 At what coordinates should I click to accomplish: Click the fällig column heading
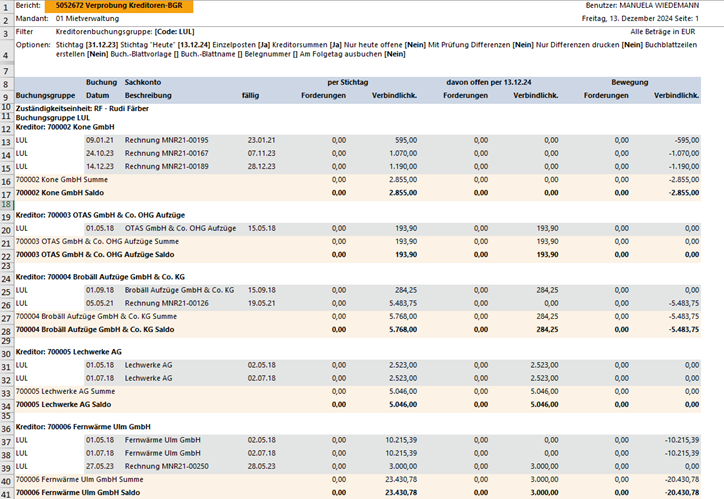(x=250, y=96)
